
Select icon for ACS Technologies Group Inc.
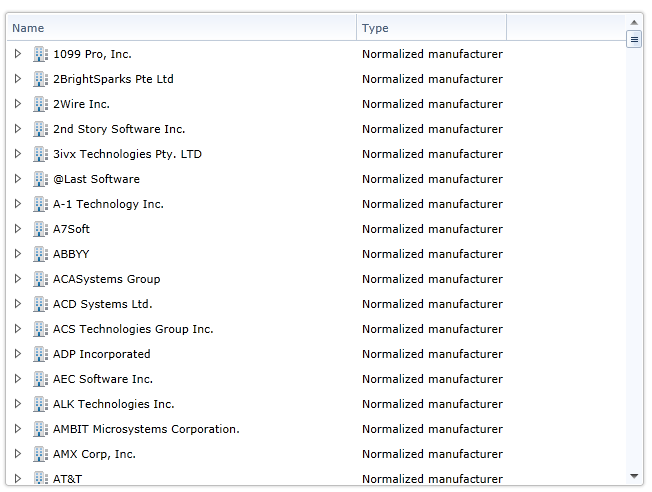point(40,329)
